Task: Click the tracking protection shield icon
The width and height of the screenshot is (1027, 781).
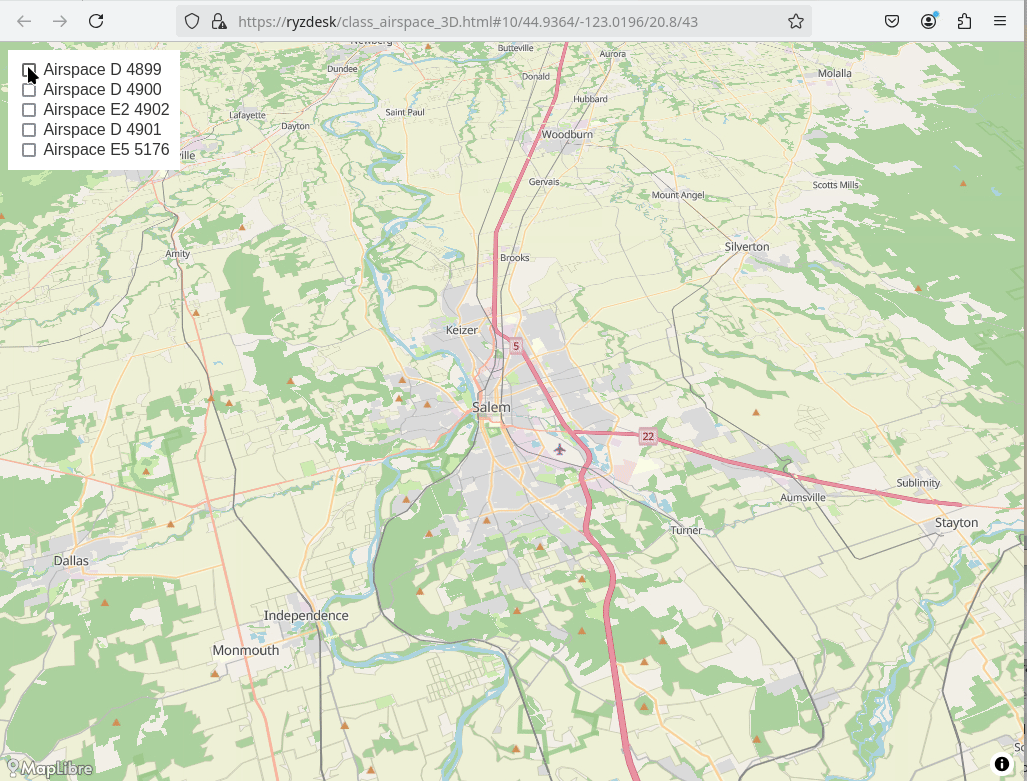Action: click(193, 21)
